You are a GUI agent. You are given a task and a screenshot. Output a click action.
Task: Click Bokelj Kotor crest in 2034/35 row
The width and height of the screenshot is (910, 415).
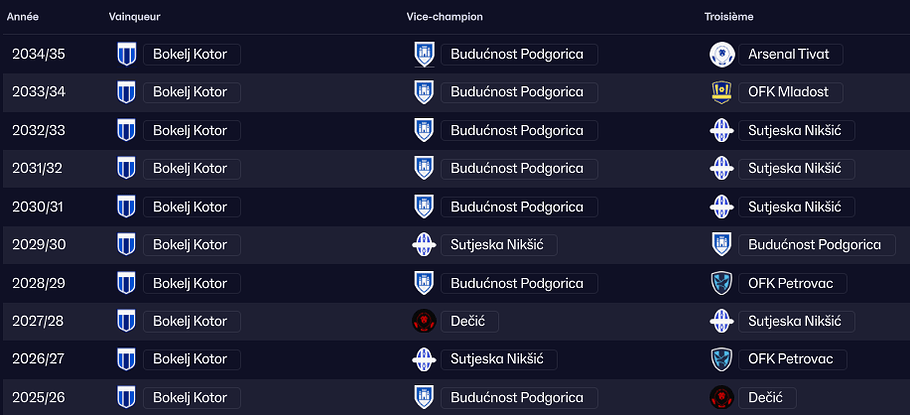coord(125,54)
